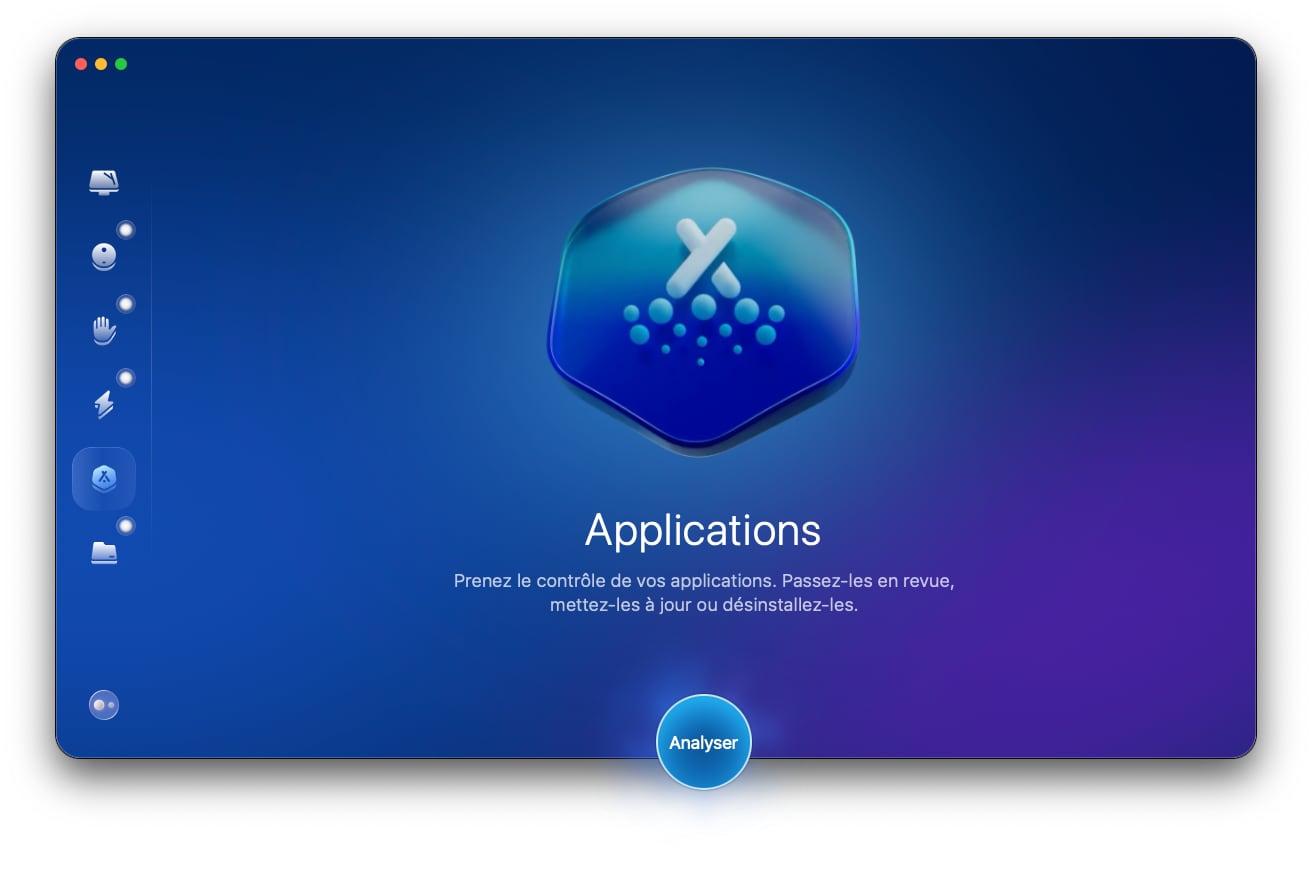This screenshot has height=870, width=1312.
Task: Click the status dot above Protection icon
Action: pyautogui.click(x=126, y=304)
